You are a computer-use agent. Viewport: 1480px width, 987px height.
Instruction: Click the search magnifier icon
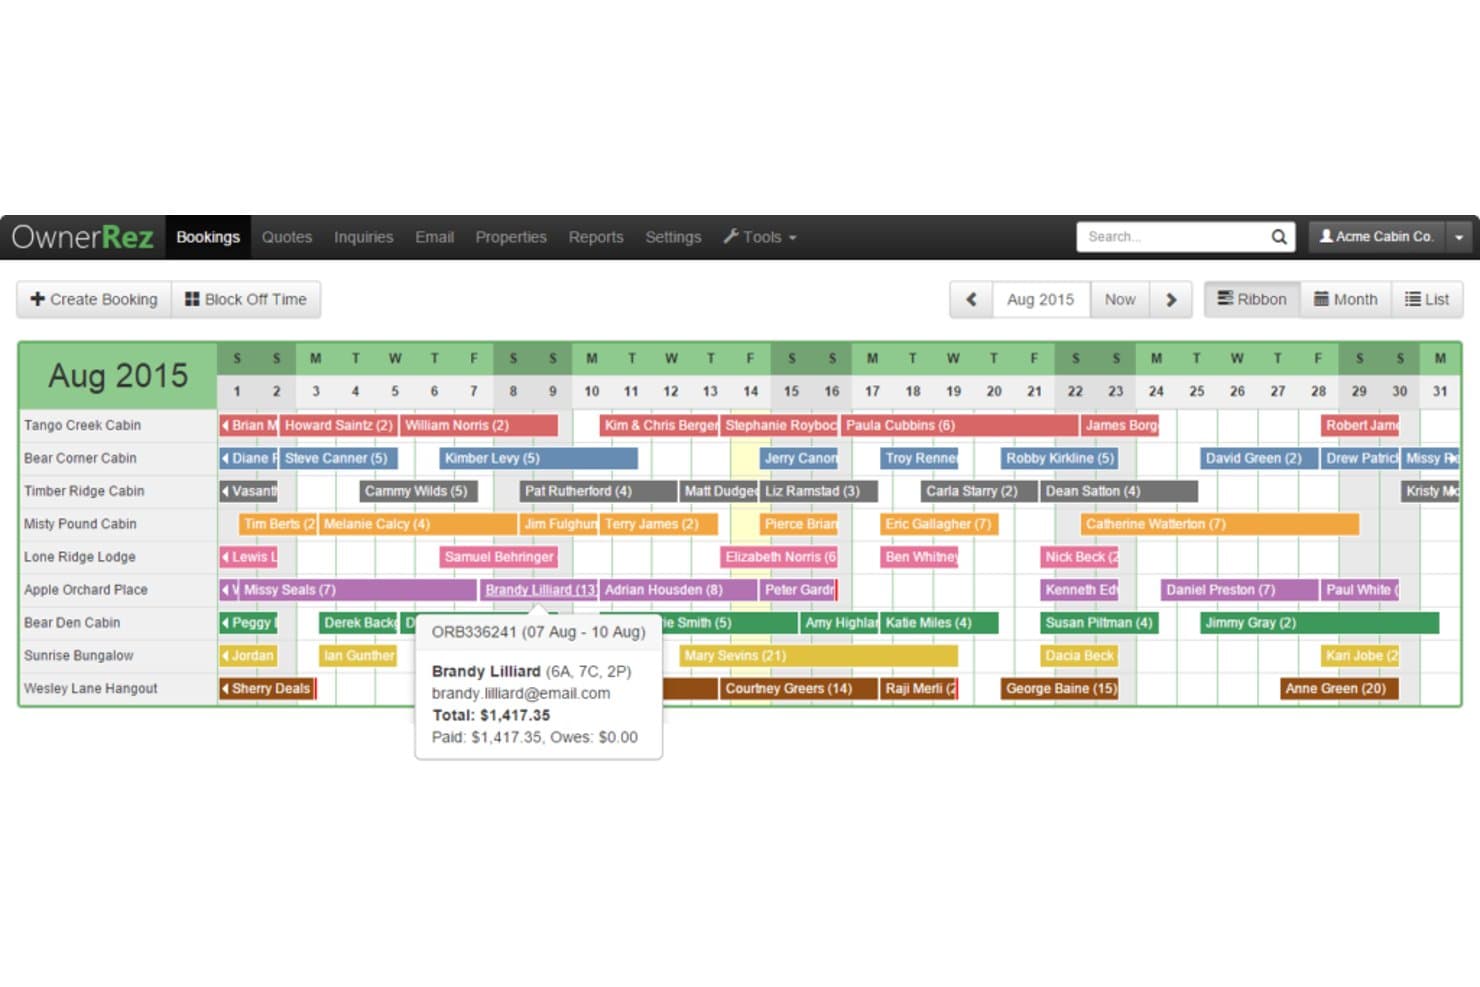[x=1278, y=237]
